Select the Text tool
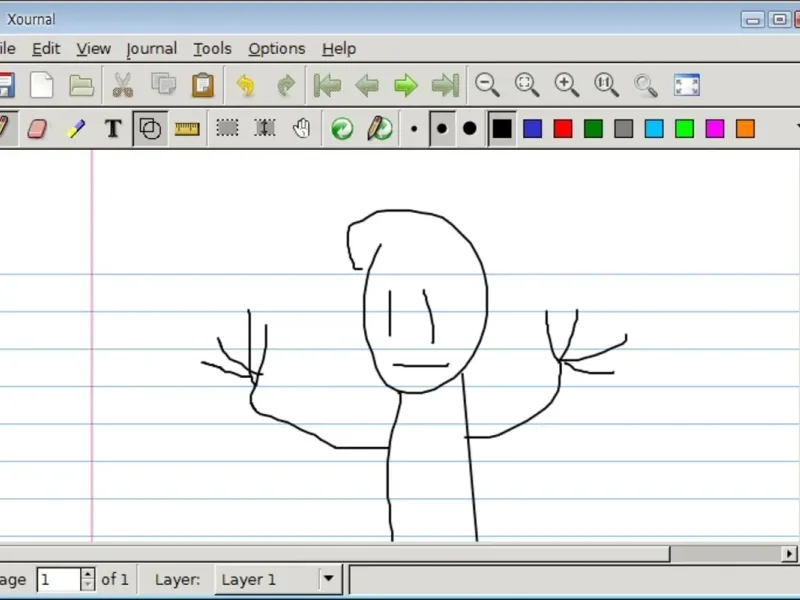Viewport: 800px width, 600px height. pyautogui.click(x=113, y=129)
